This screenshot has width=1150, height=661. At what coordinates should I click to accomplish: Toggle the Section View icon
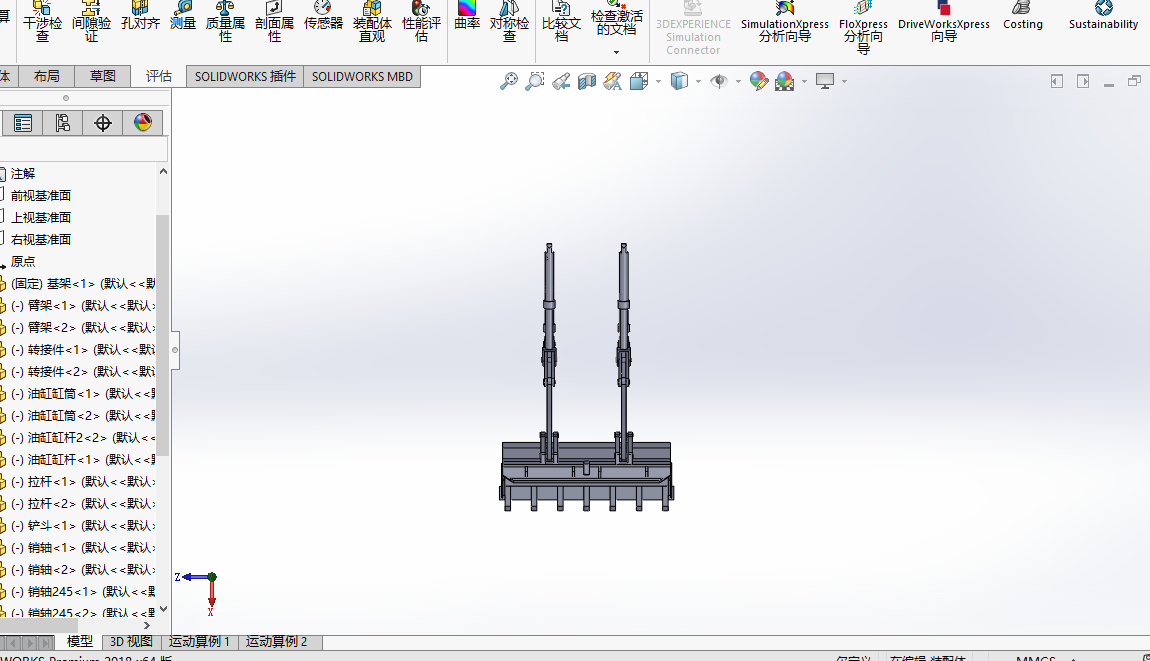(587, 81)
